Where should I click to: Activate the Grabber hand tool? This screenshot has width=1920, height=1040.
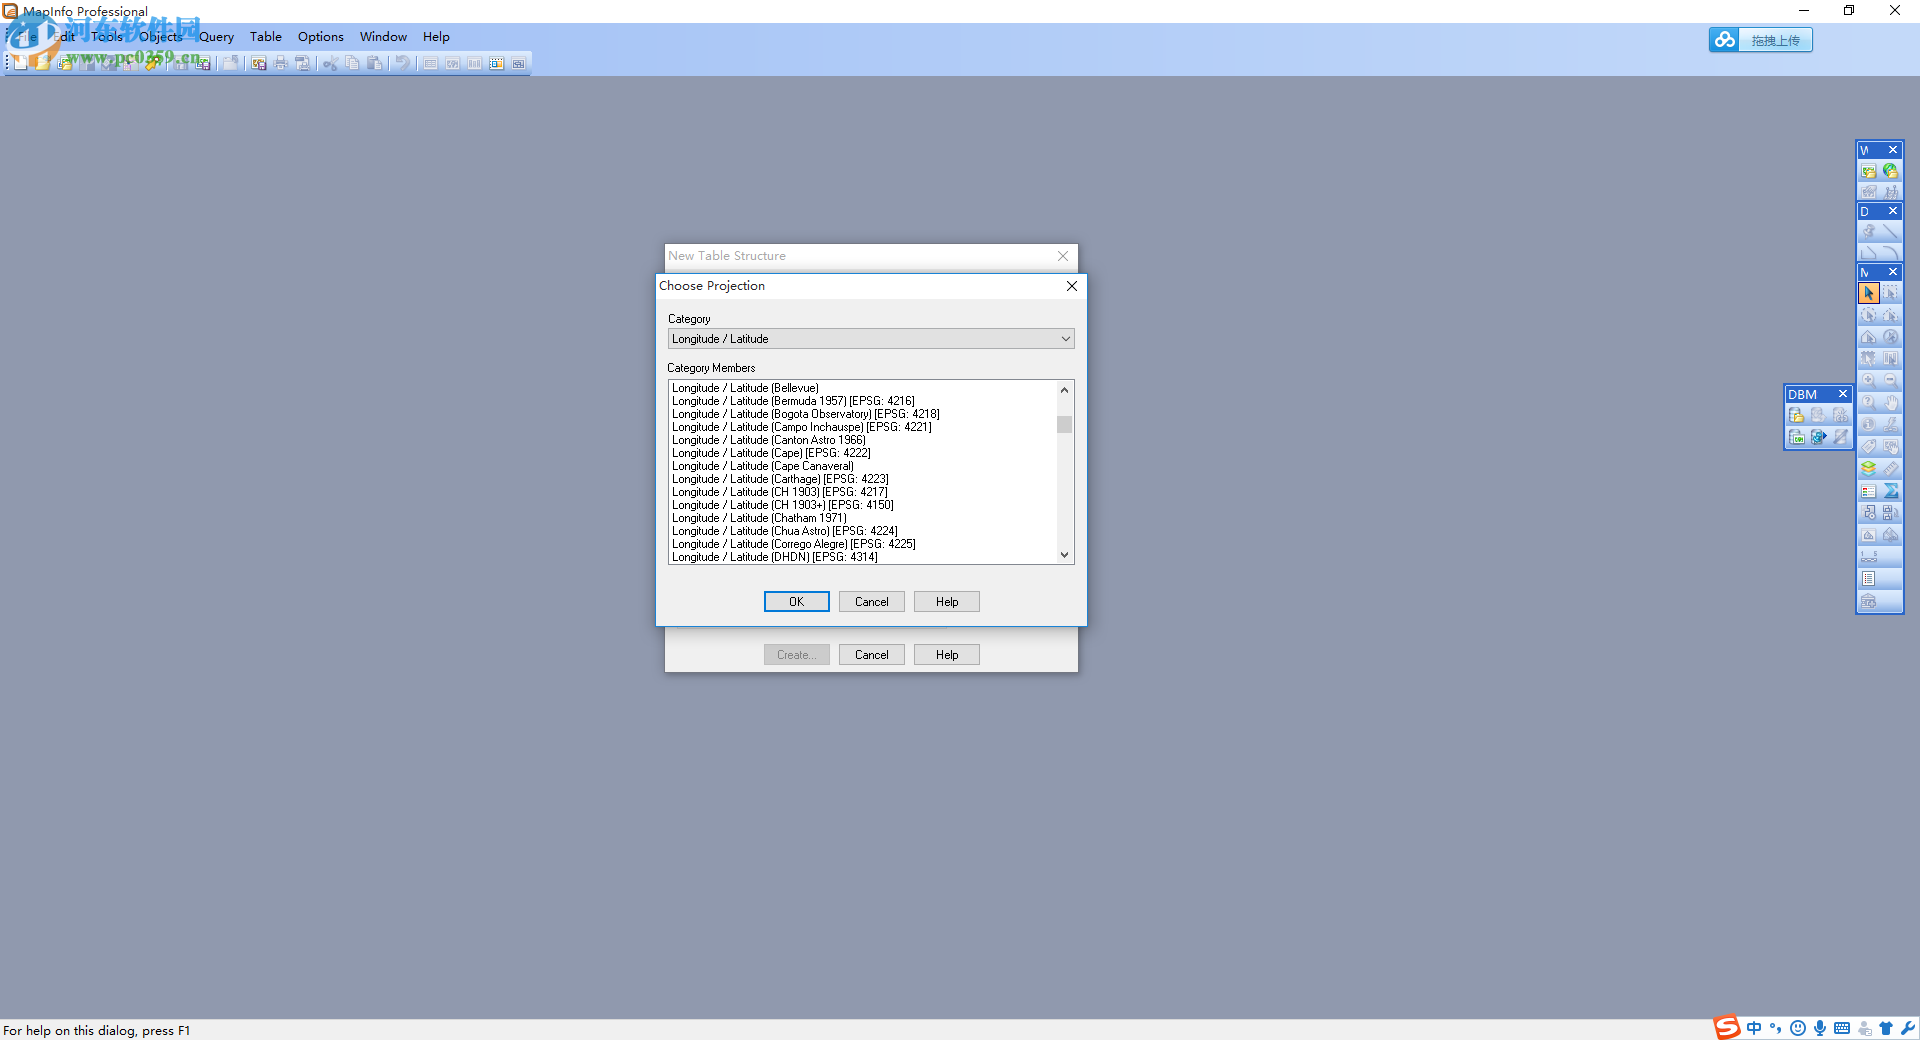click(1890, 402)
